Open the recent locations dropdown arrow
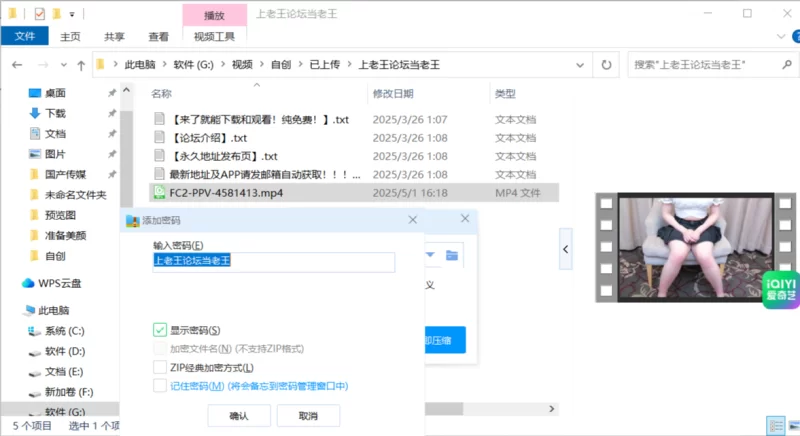The width and height of the screenshot is (800, 436). [64, 65]
